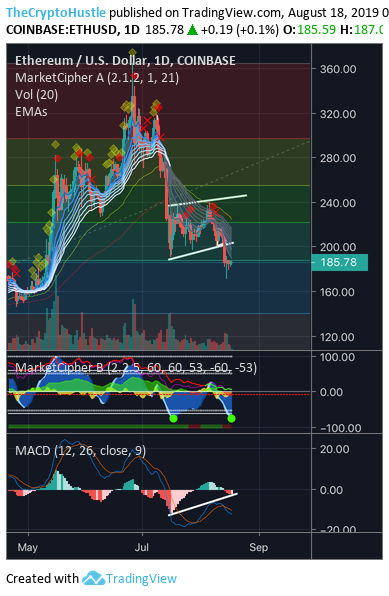This screenshot has width=389, height=596.
Task: Click the white divergence line on the MACD
Action: pos(203,504)
